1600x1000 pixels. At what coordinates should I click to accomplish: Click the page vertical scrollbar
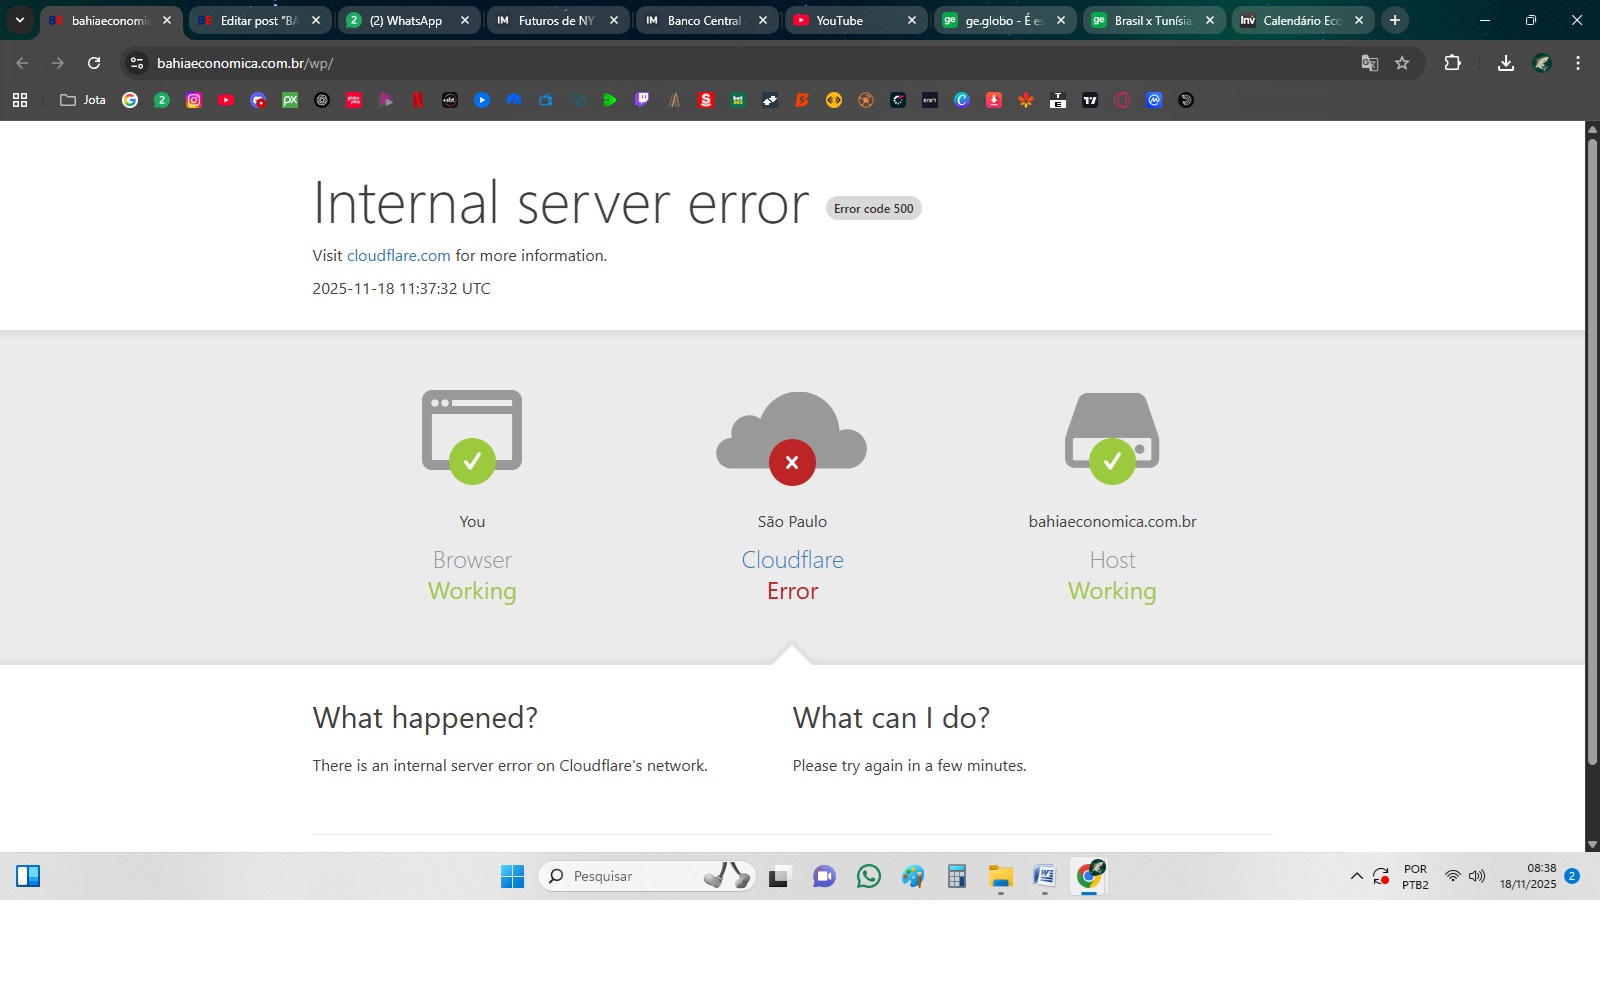1592,450
